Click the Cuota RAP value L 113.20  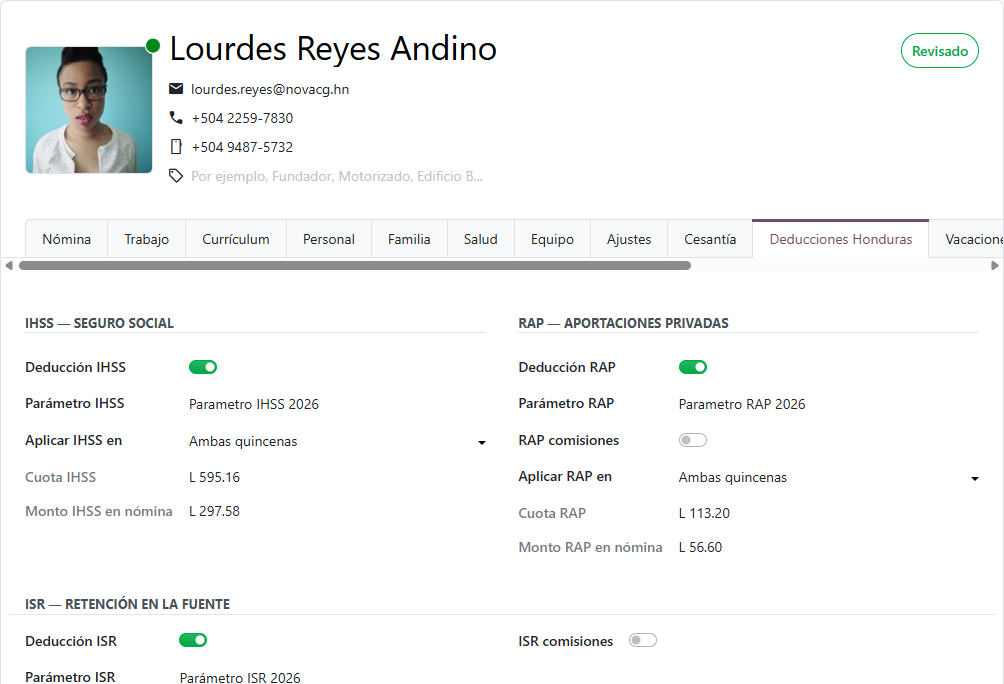(x=704, y=513)
